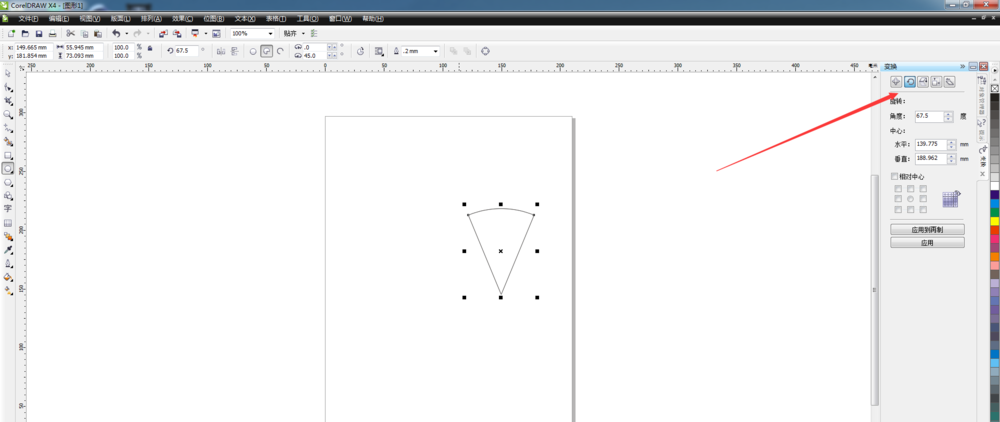Viewport: 1000px width, 422px height.
Task: Pick the yellow swatch in color palette
Action: pyautogui.click(x=995, y=222)
